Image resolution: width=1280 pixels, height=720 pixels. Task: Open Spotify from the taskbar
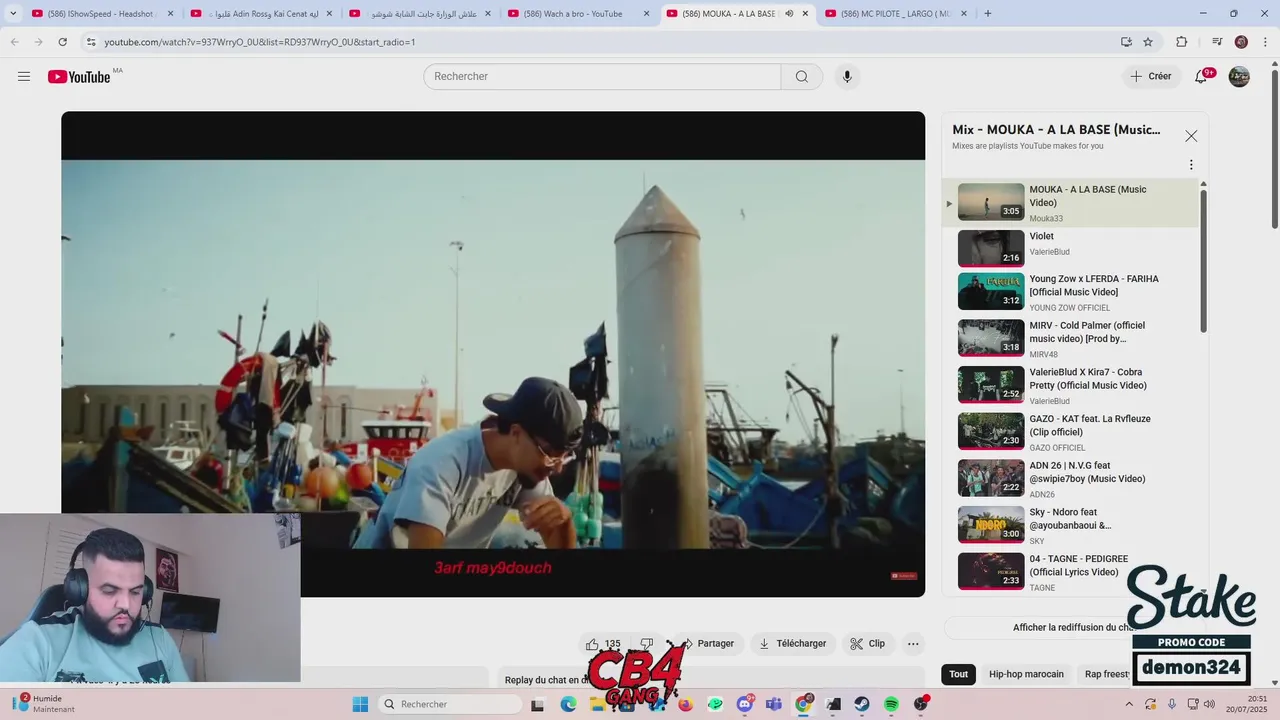[891, 704]
